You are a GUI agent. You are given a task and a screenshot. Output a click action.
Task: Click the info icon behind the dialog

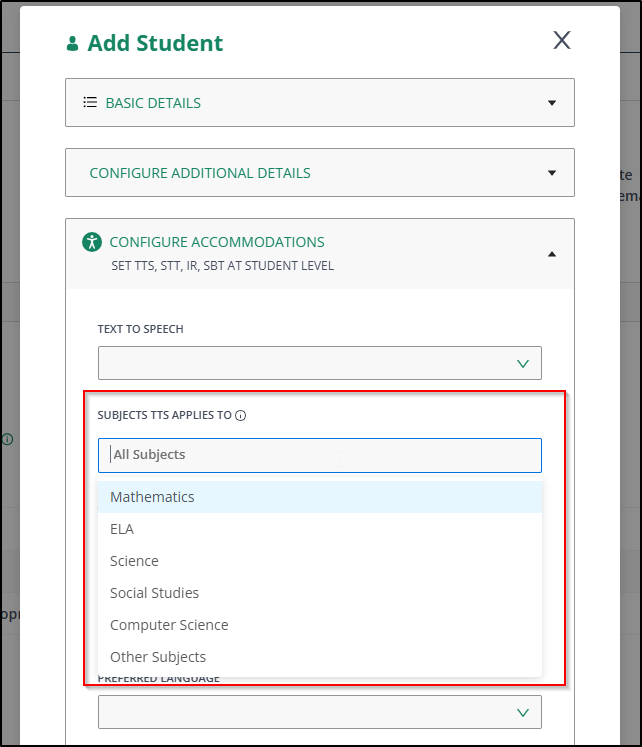tap(8, 439)
